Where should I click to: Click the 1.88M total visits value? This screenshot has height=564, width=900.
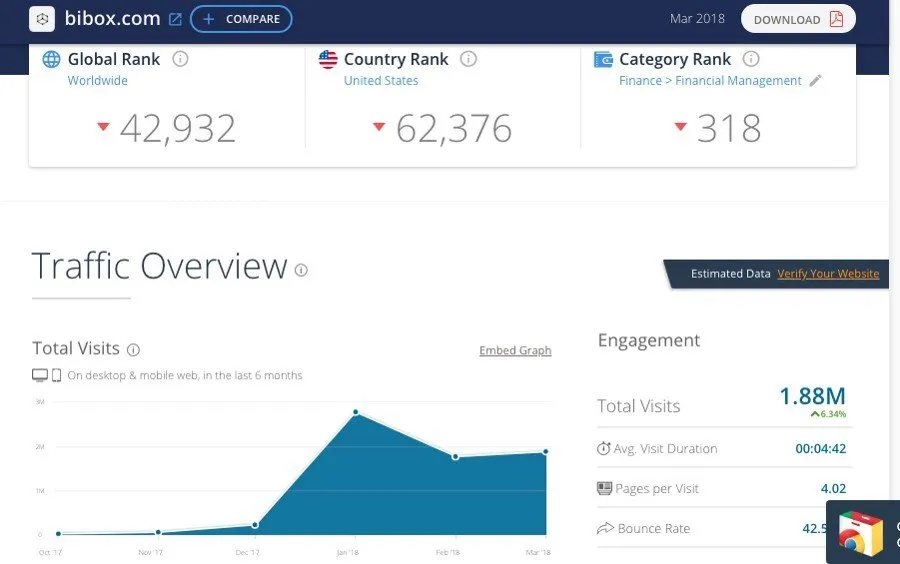[x=812, y=396]
